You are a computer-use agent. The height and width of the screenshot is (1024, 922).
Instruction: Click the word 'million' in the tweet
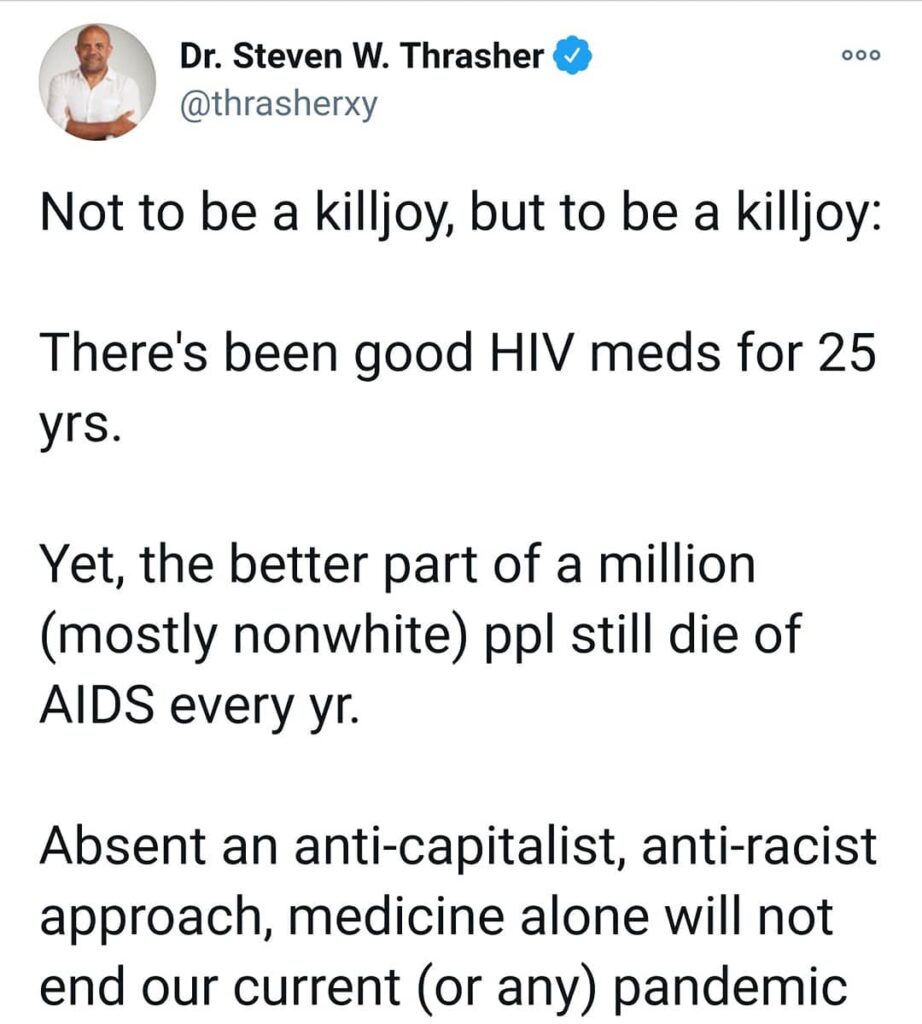(677, 564)
